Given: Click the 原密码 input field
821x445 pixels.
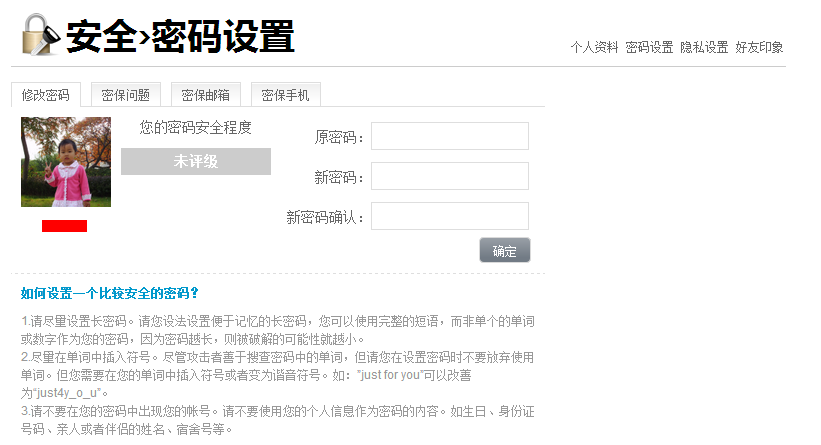Looking at the screenshot, I should (450, 136).
